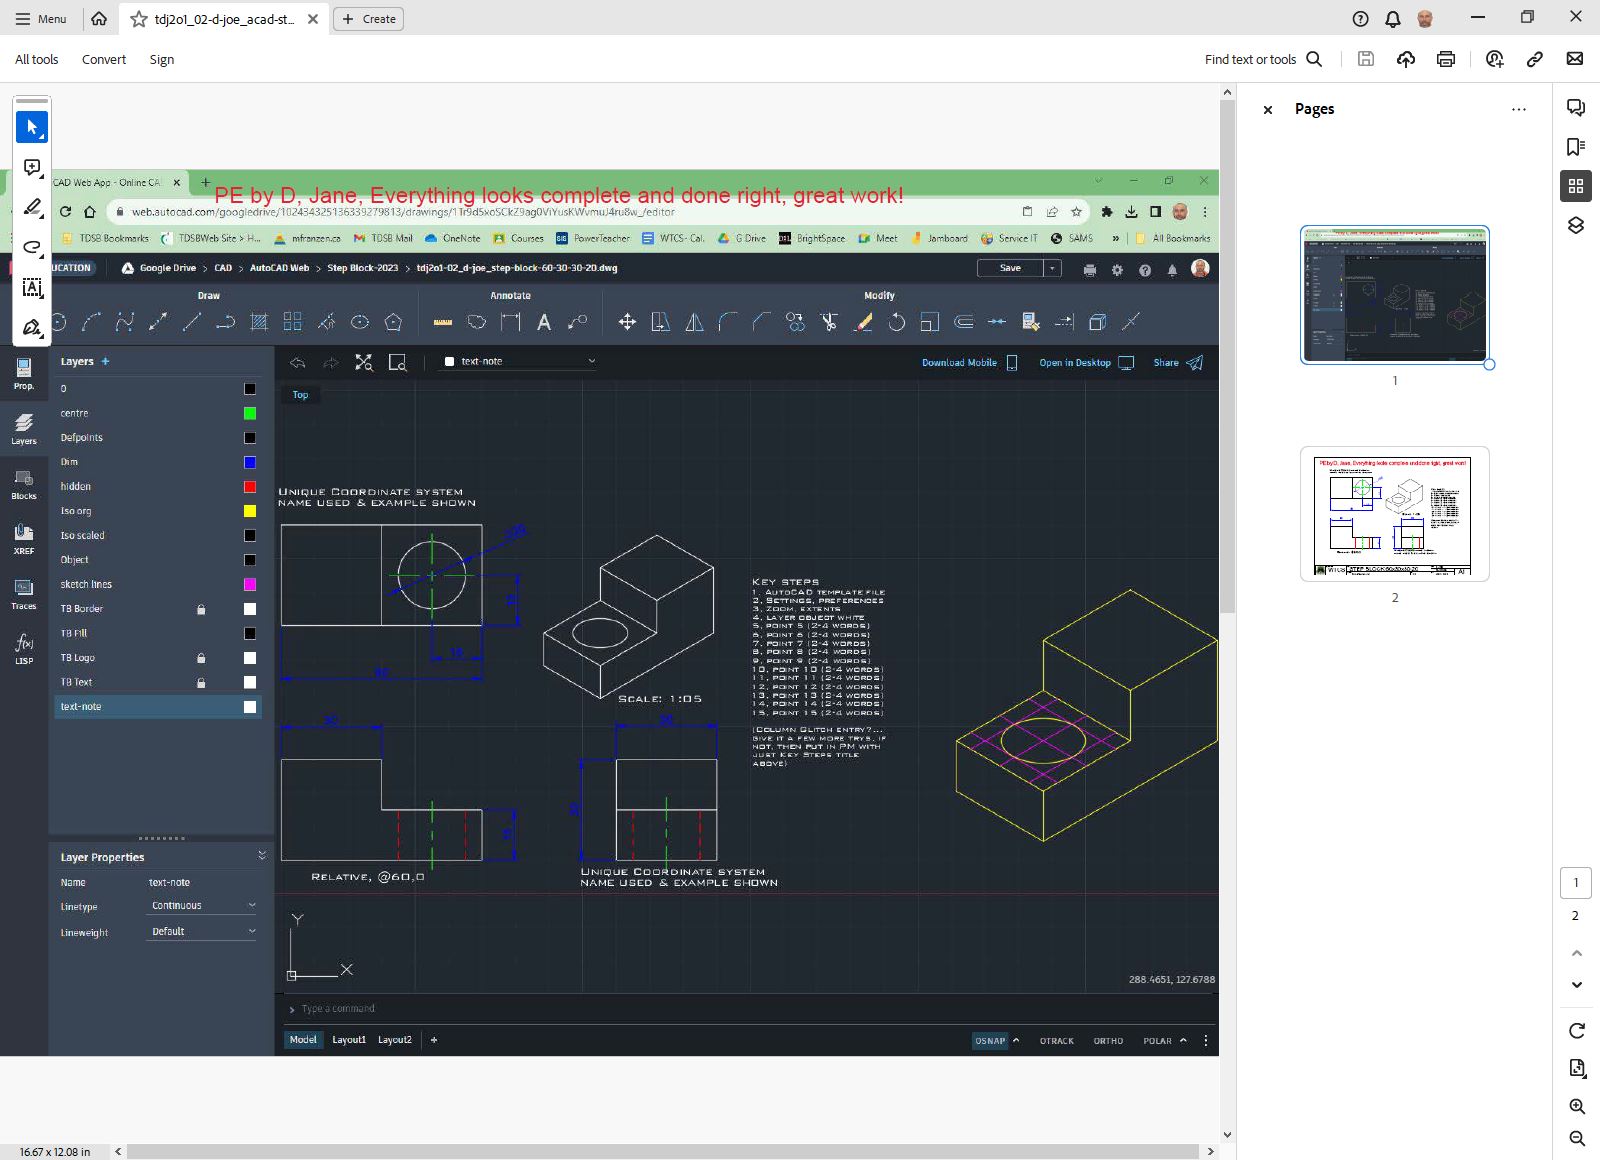The width and height of the screenshot is (1600, 1160).
Task: Toggle the Bookmarks panel in right rail
Action: click(x=1576, y=147)
